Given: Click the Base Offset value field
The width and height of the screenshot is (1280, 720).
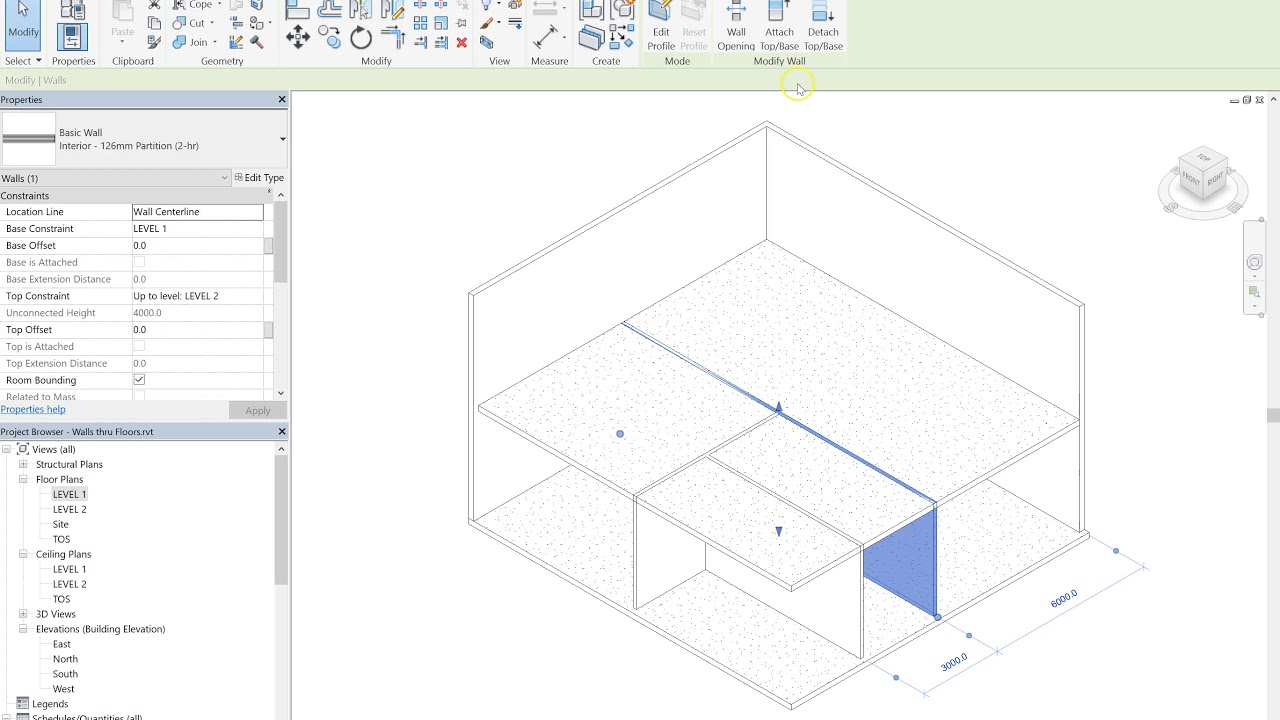Looking at the screenshot, I should [x=198, y=245].
